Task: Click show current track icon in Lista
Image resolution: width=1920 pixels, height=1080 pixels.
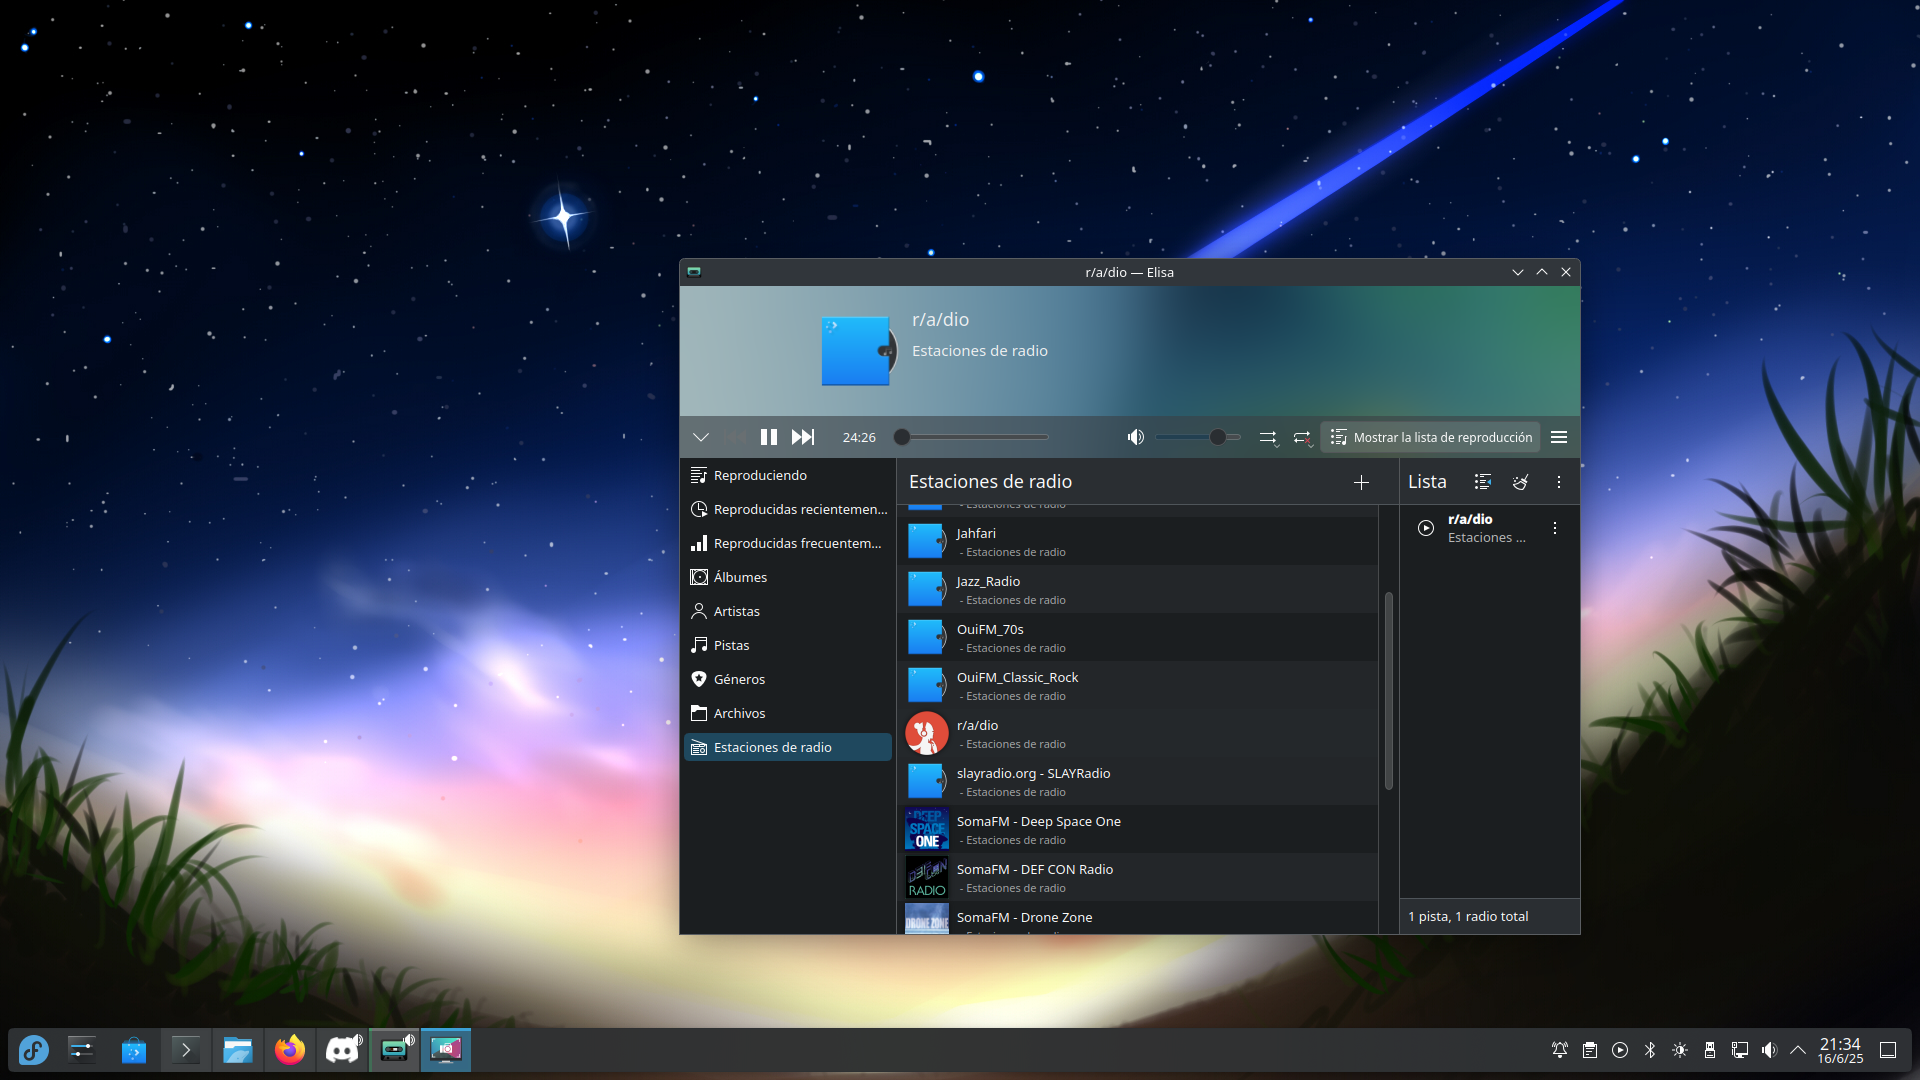Action: [x=1483, y=482]
